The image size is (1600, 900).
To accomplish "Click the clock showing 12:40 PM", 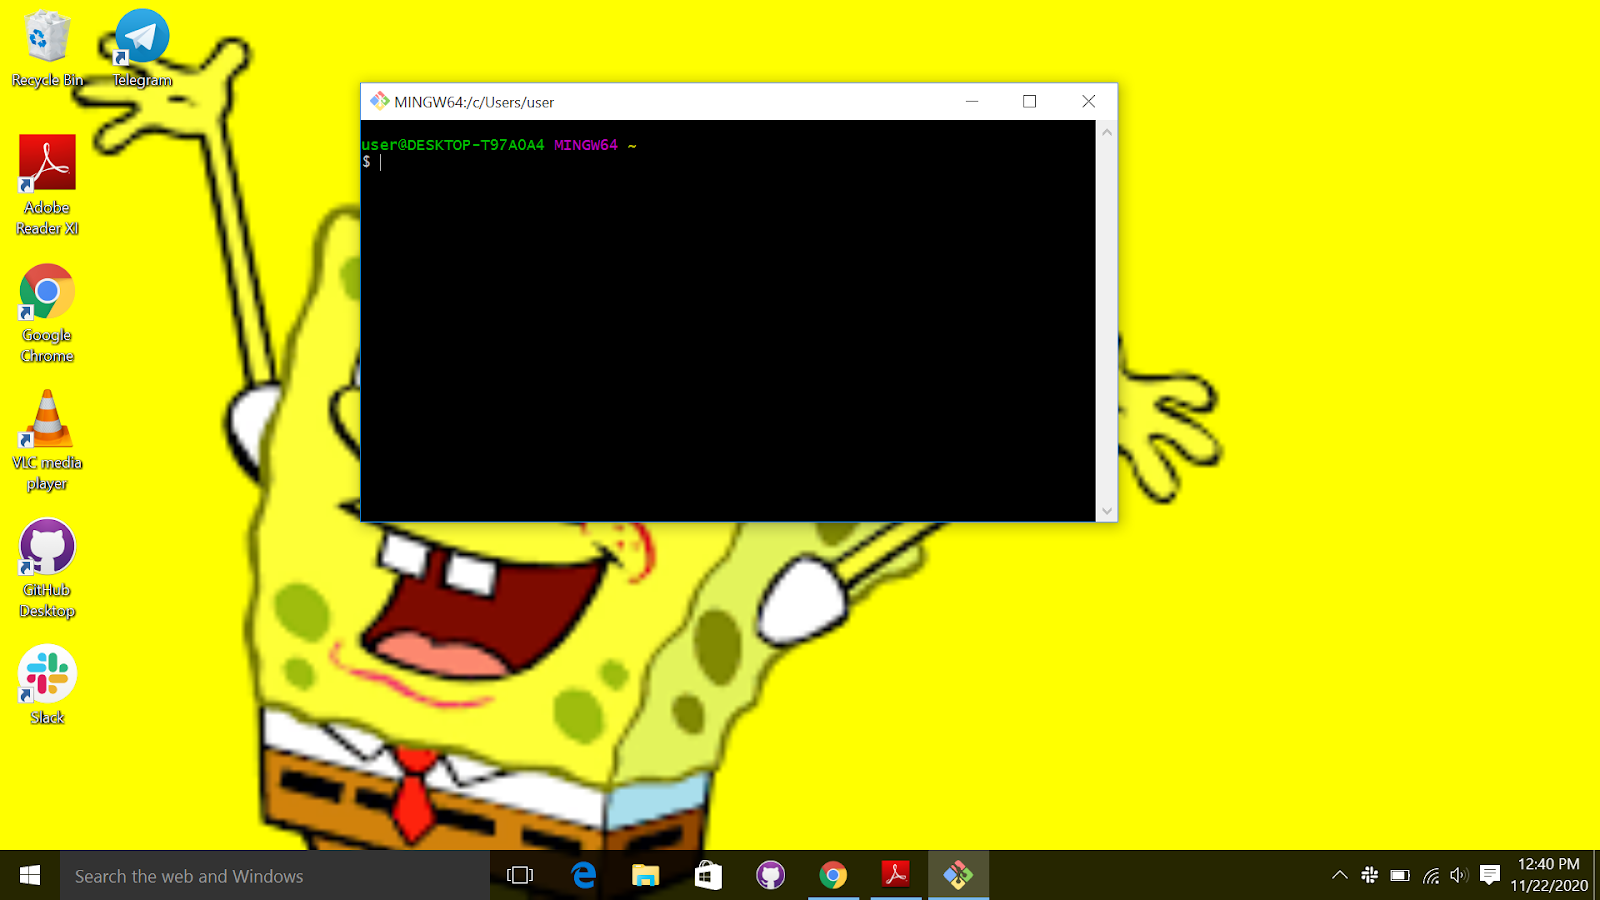I will pyautogui.click(x=1548, y=864).
